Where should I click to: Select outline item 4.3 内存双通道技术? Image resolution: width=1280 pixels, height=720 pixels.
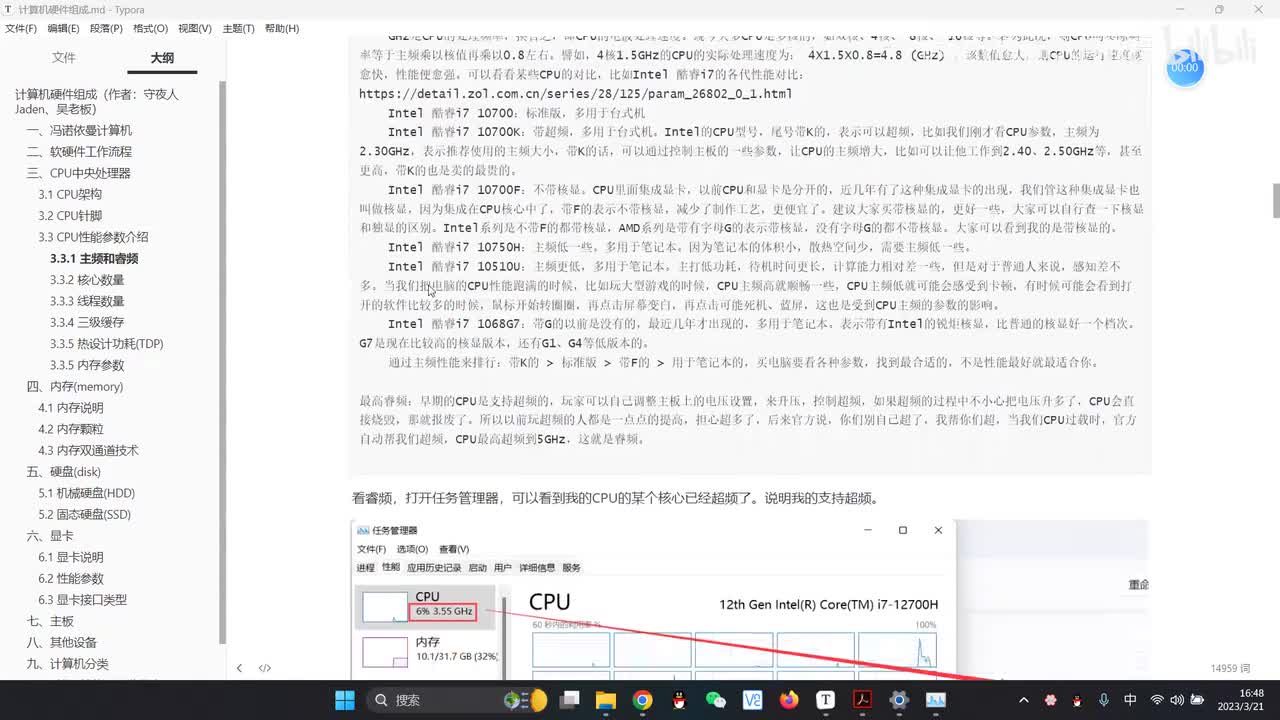(88, 450)
